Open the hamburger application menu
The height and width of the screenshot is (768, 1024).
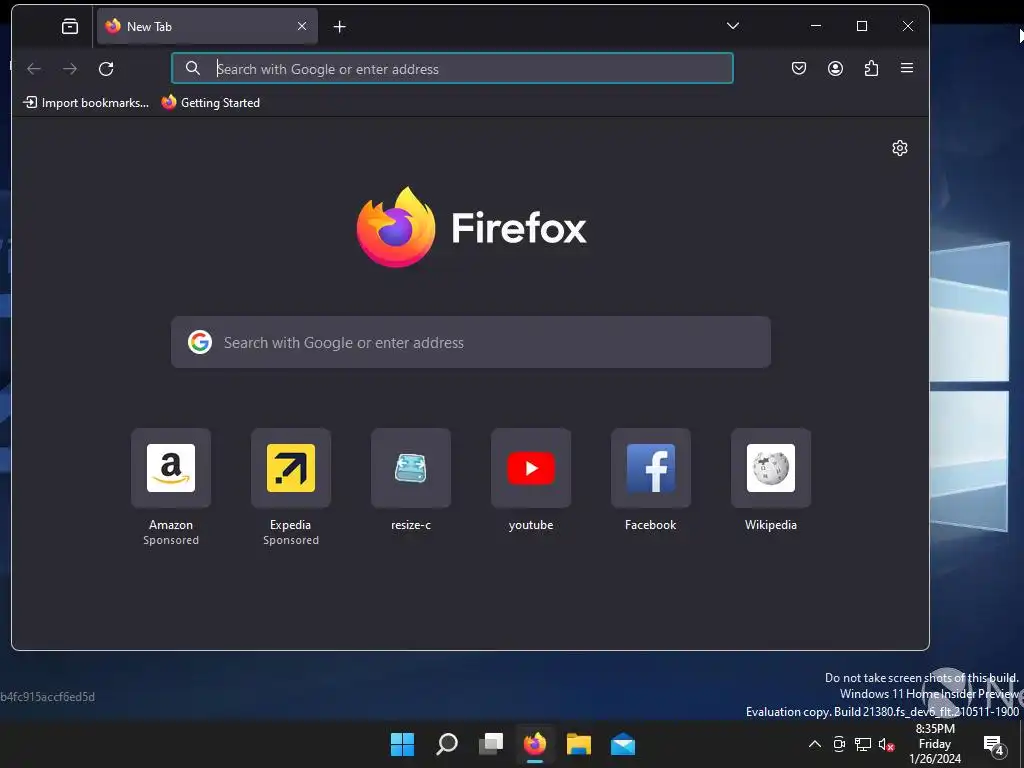point(906,68)
